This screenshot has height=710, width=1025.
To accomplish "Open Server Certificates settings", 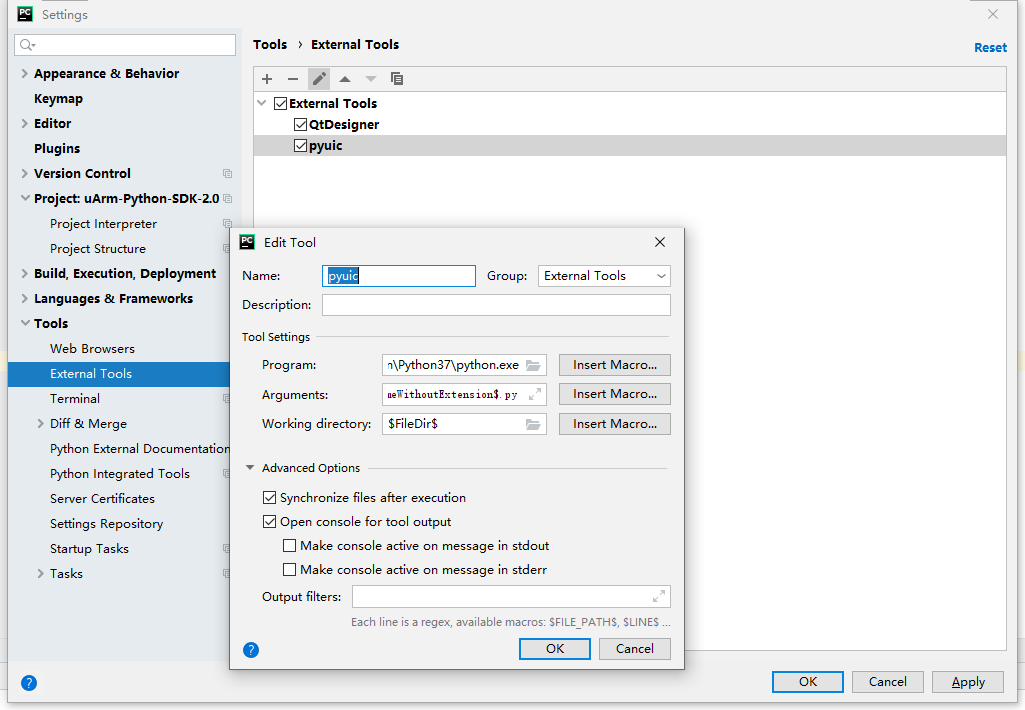I will click(x=102, y=499).
